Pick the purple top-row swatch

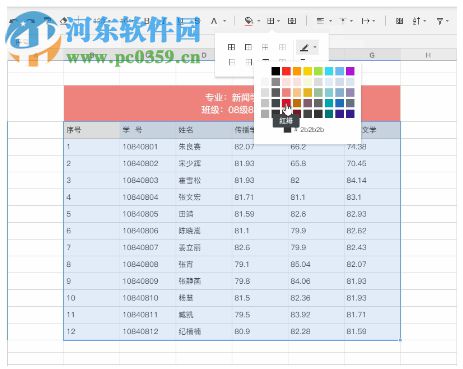coord(350,71)
